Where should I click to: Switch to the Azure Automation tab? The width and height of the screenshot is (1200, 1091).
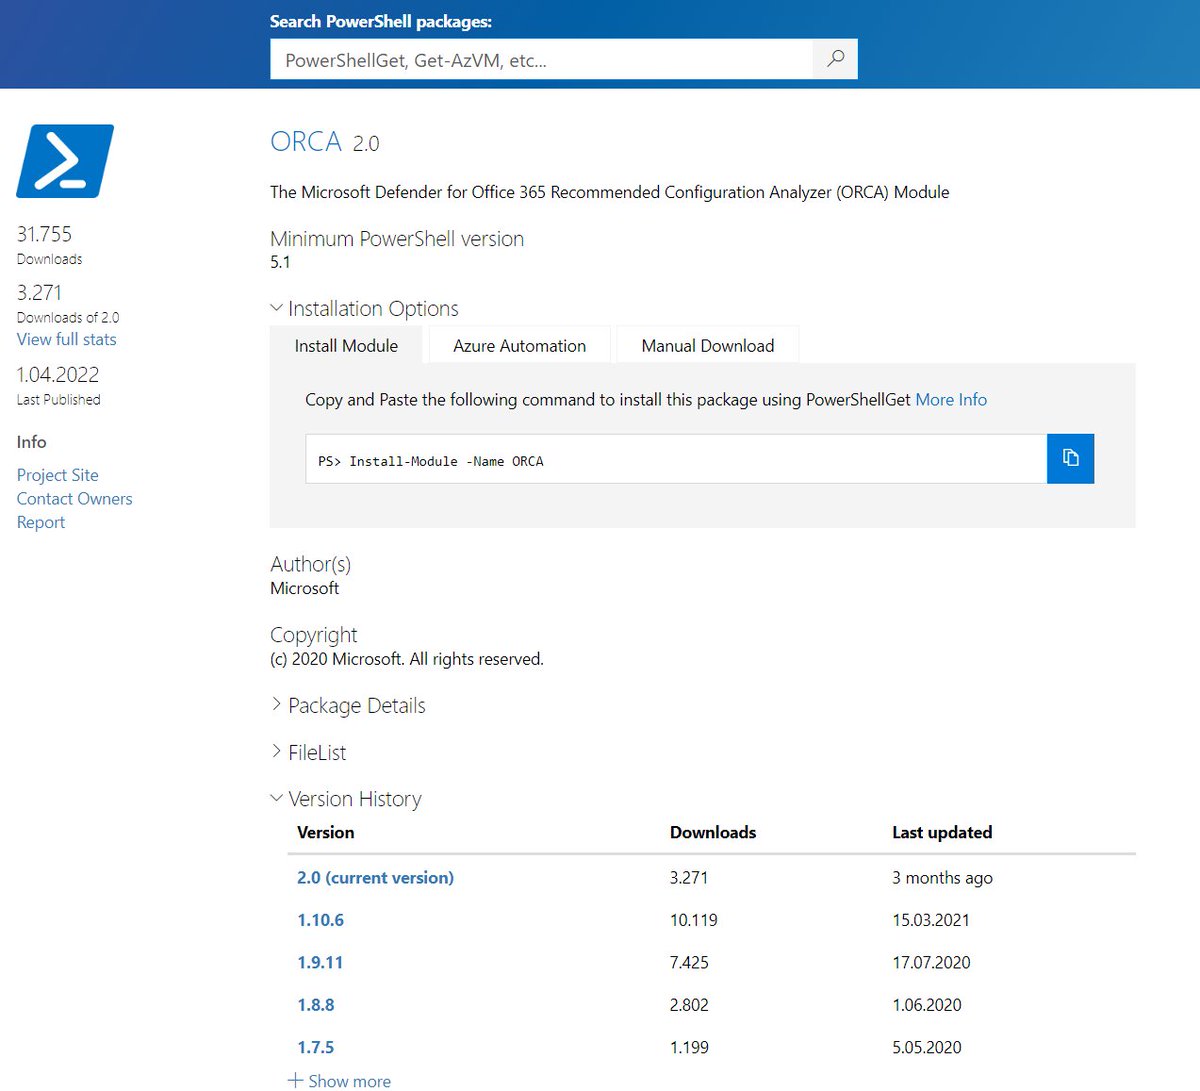[x=519, y=345]
